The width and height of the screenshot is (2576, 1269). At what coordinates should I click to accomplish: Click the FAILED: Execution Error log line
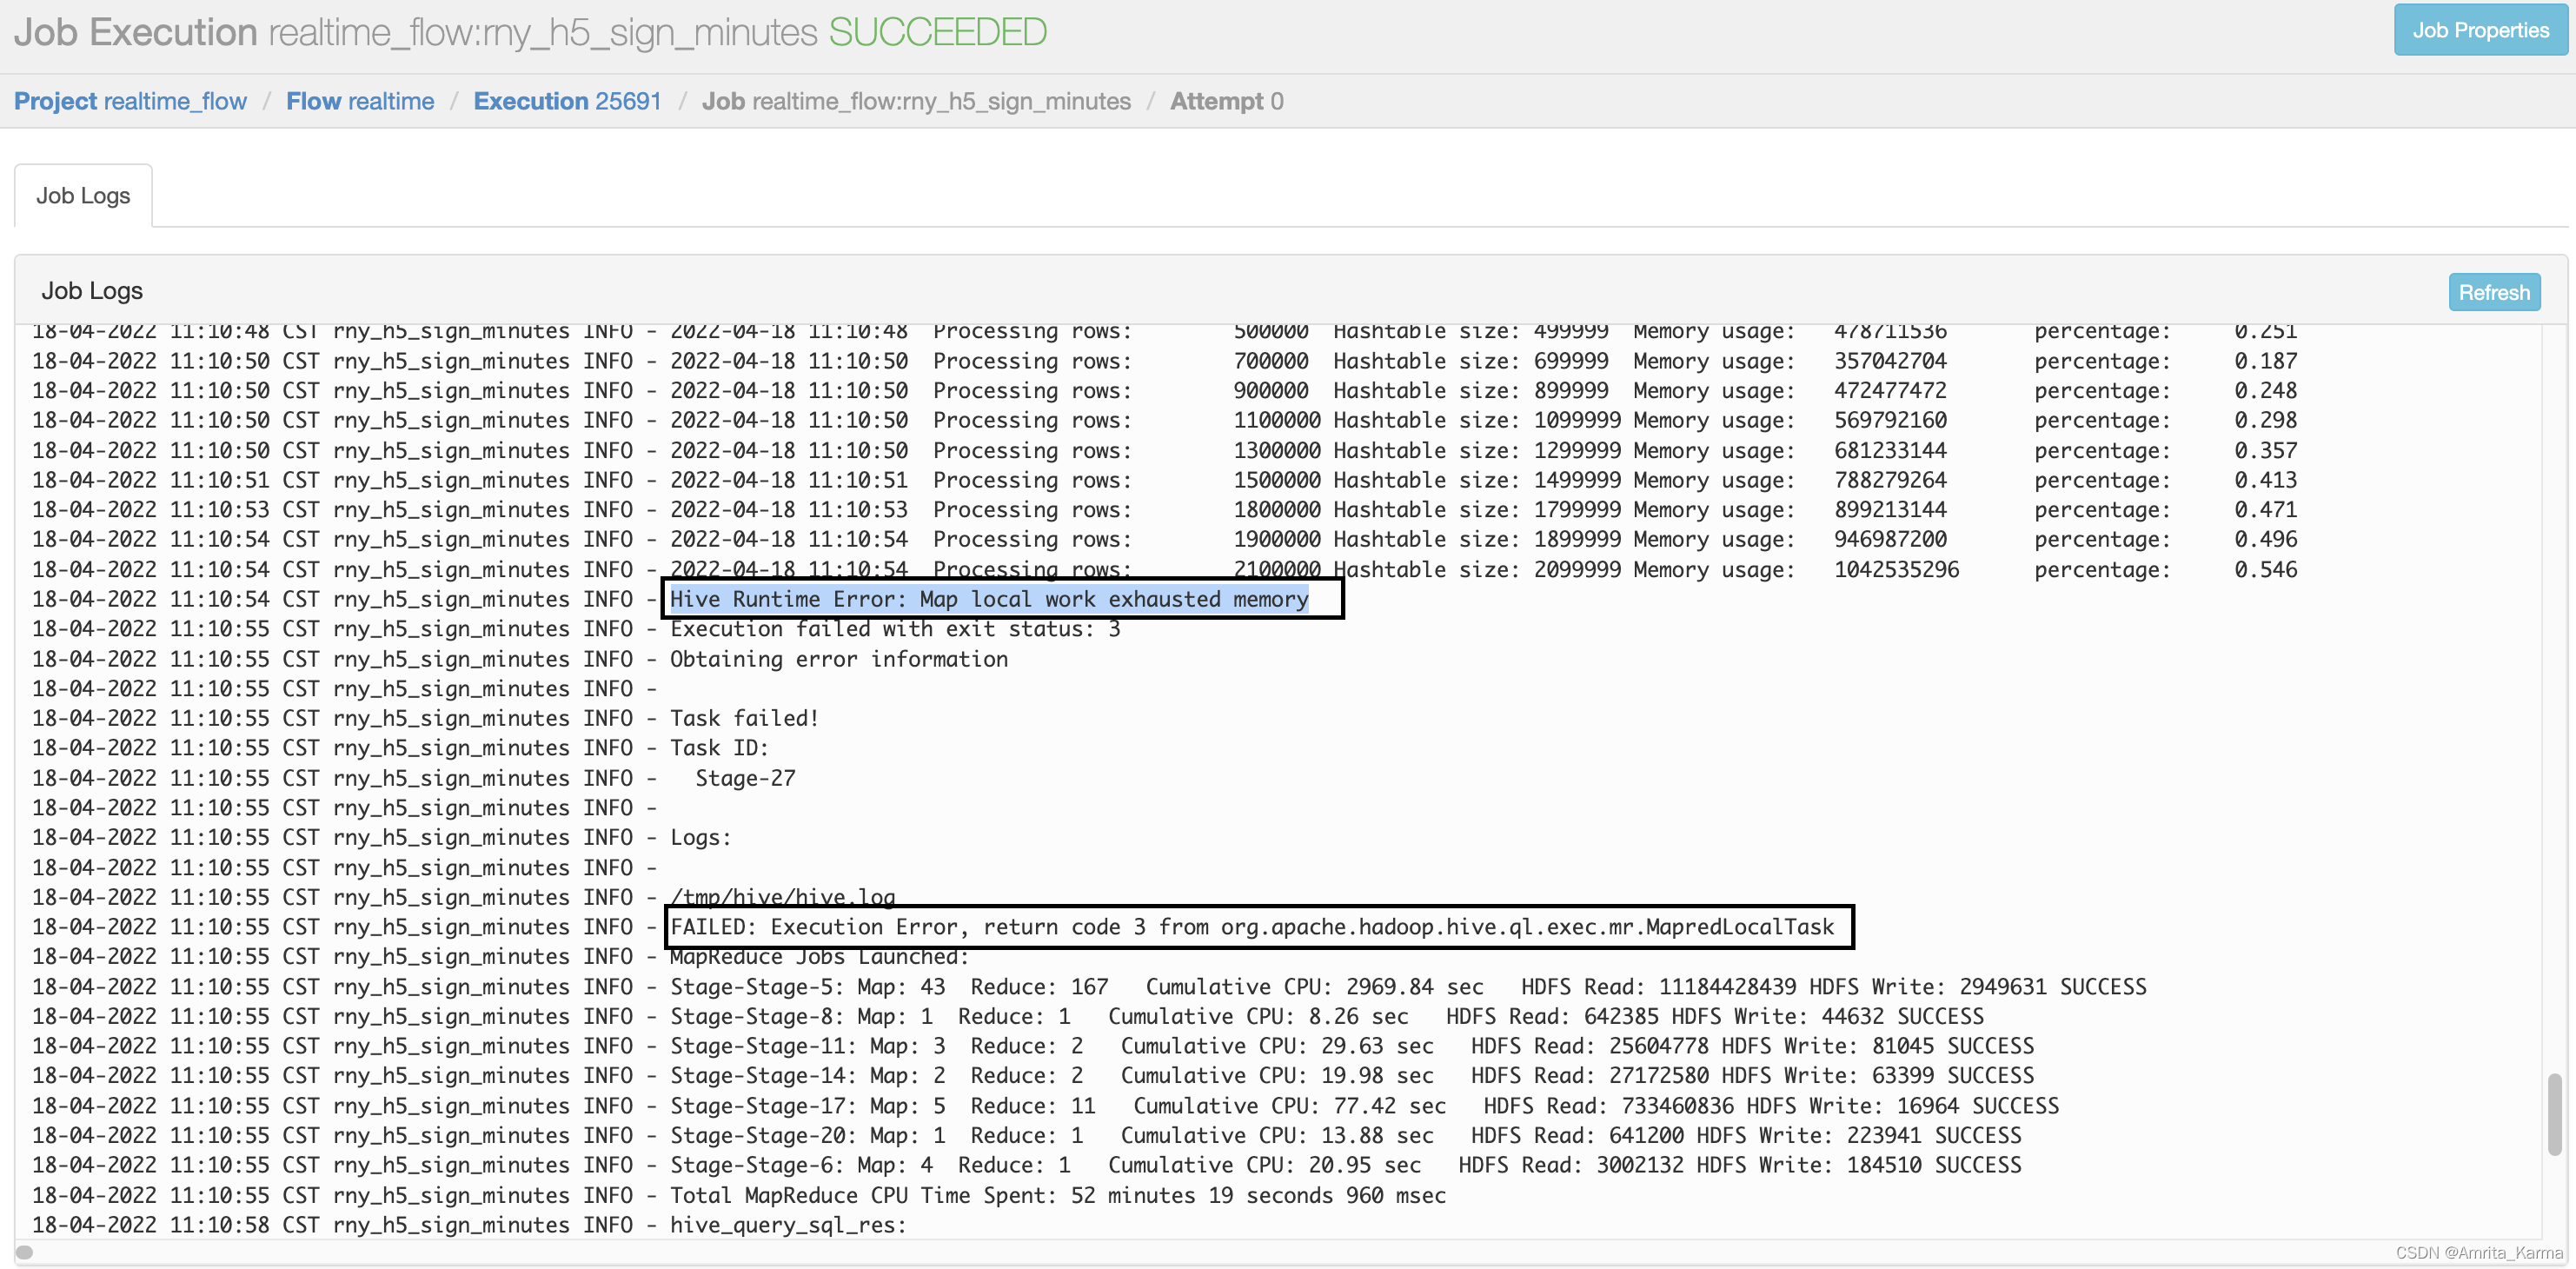pyautogui.click(x=1251, y=927)
